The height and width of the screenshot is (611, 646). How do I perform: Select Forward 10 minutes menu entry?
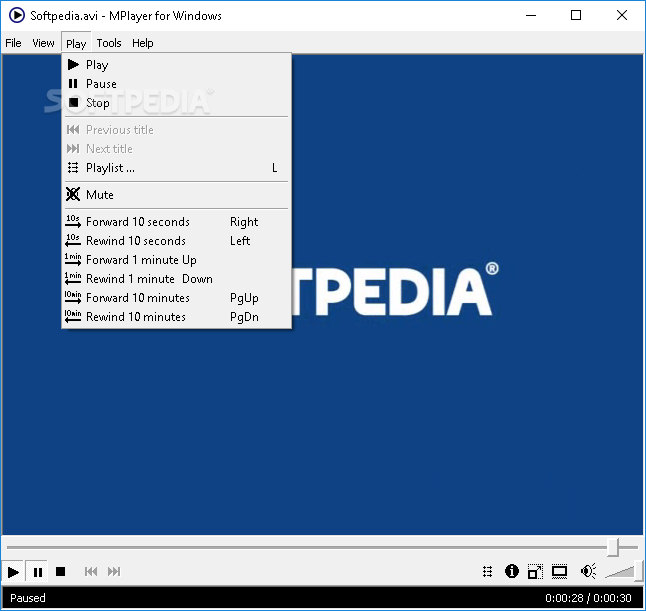[176, 297]
